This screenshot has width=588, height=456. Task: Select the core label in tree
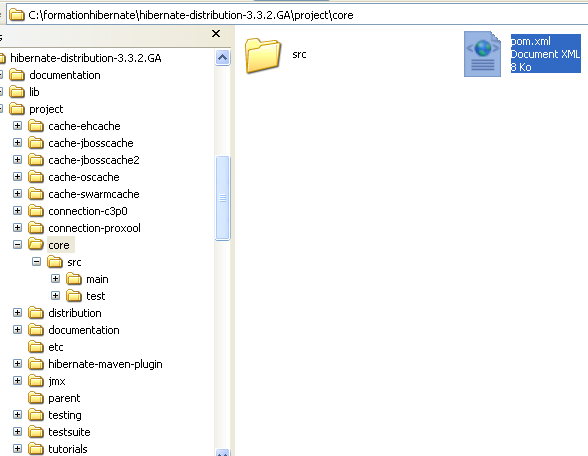(59, 245)
